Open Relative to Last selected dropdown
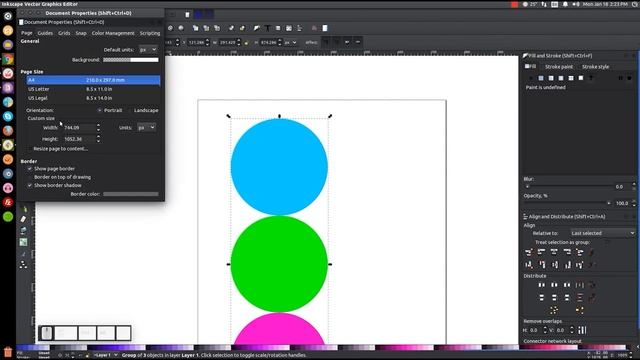The width and height of the screenshot is (640, 360). (603, 233)
